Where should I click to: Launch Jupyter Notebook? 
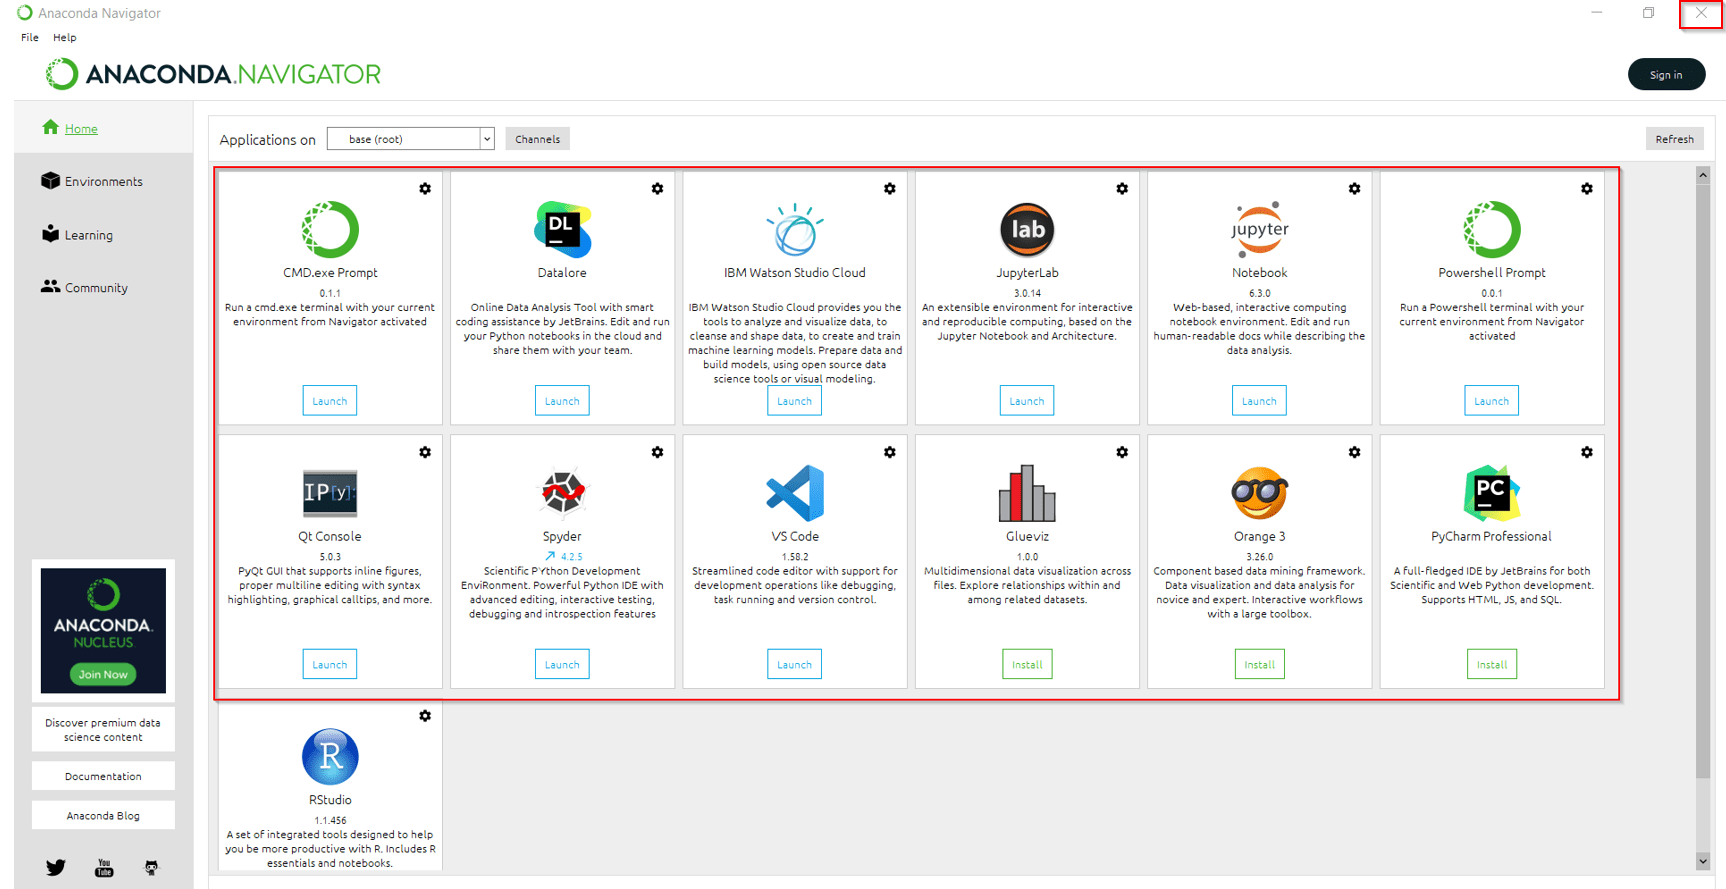[x=1259, y=401]
